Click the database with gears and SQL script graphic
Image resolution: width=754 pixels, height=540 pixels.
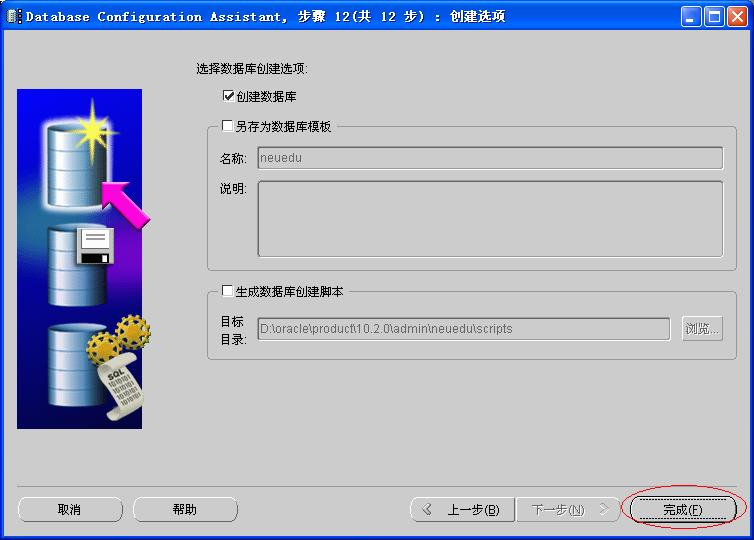[x=99, y=366]
